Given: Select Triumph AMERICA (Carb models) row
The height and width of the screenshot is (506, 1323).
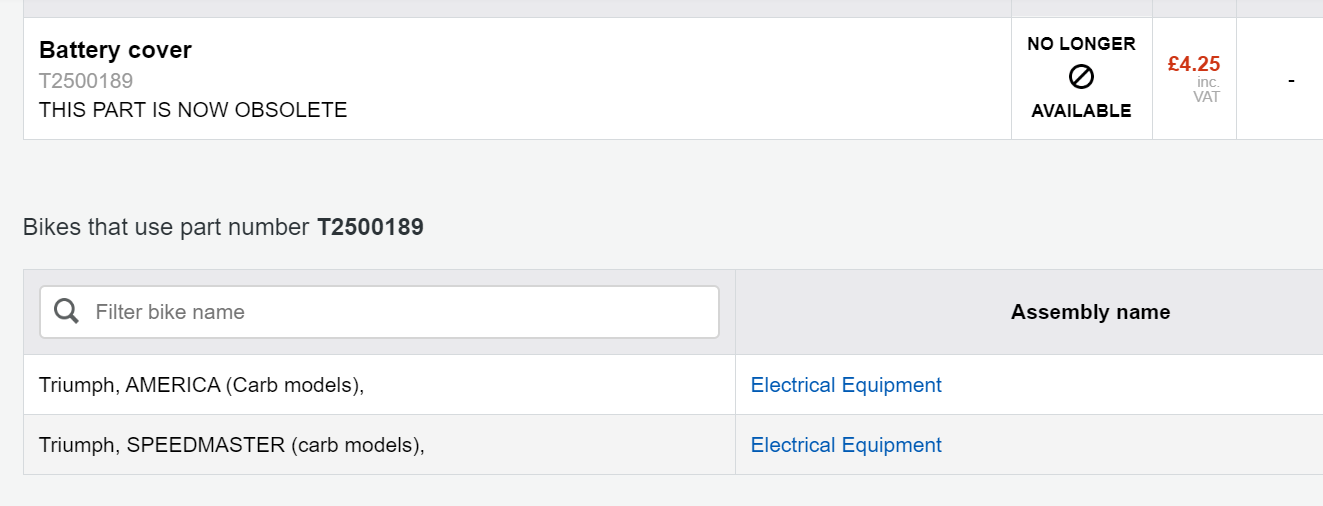Looking at the screenshot, I should pyautogui.click(x=673, y=385).
